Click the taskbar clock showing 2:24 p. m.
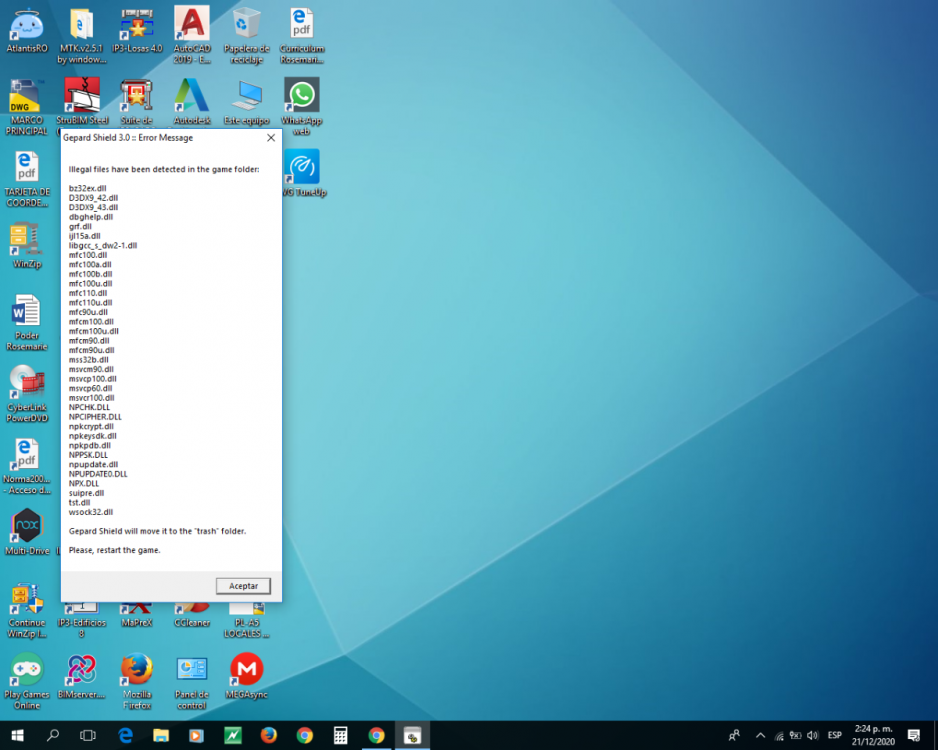The image size is (938, 750). coord(875,735)
